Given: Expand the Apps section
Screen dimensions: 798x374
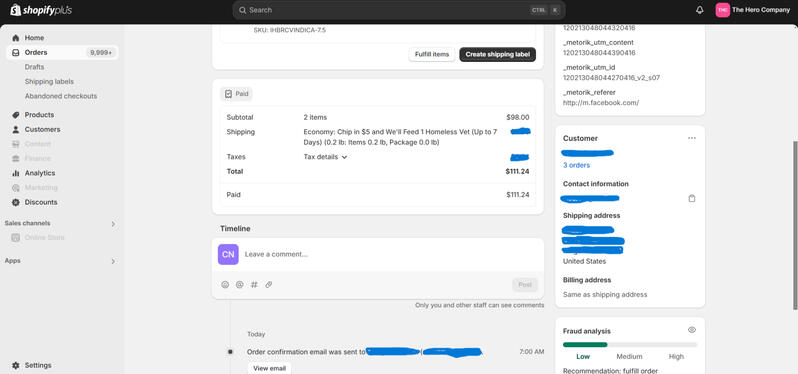Looking at the screenshot, I should pos(113,262).
